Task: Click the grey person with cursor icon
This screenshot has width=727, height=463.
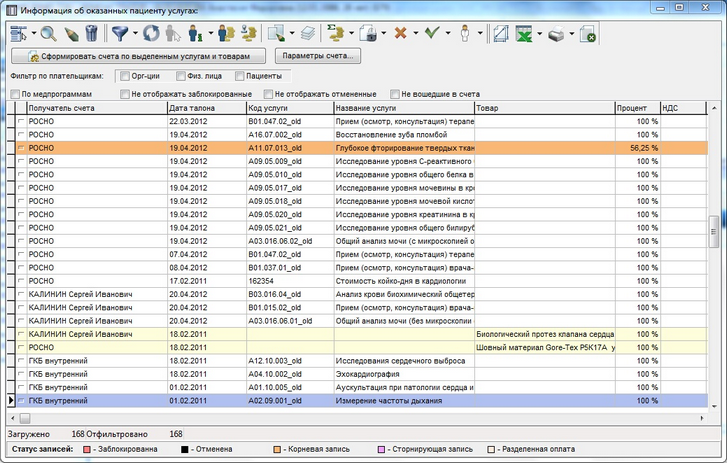Action: 173,33
